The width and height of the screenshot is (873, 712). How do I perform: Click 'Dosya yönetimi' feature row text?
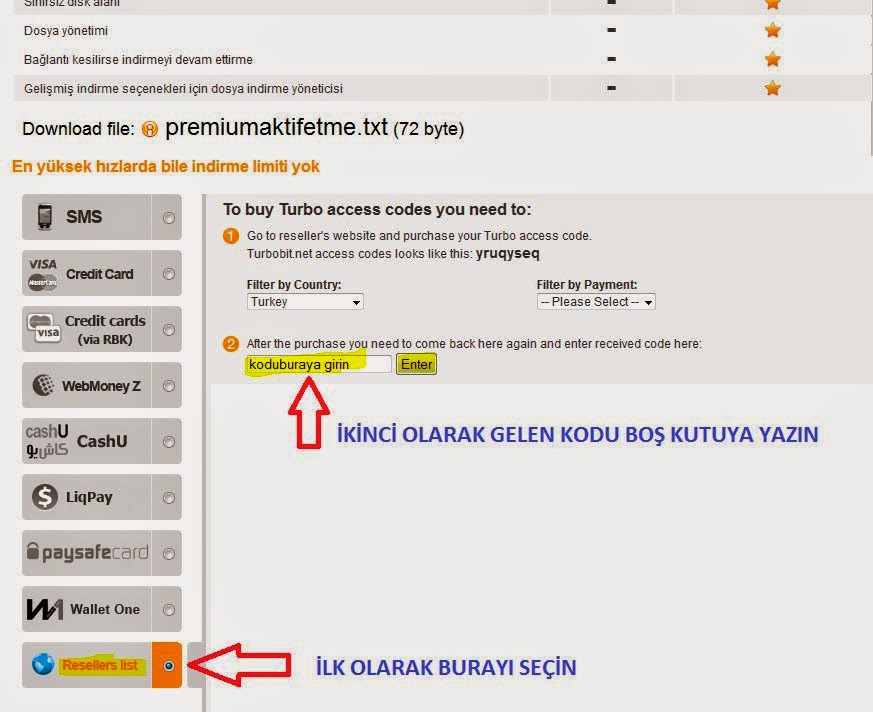click(x=66, y=31)
